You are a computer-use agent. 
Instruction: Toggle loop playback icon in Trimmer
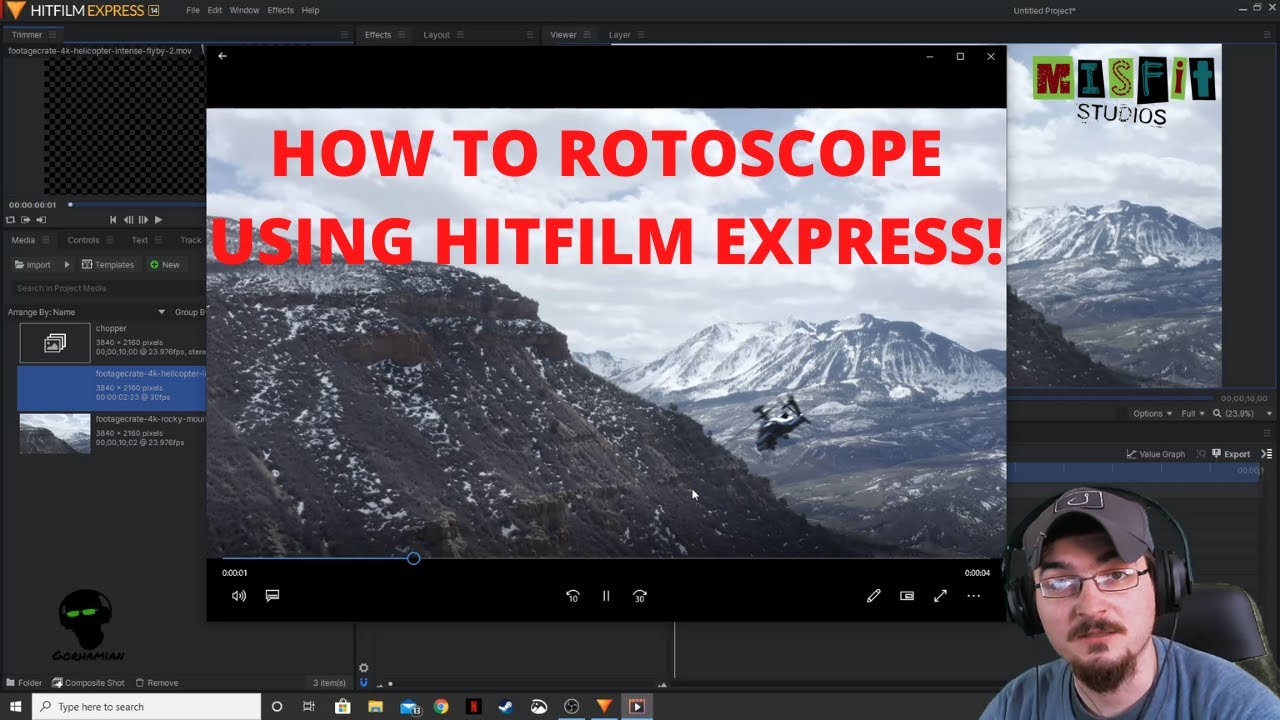pos(11,219)
